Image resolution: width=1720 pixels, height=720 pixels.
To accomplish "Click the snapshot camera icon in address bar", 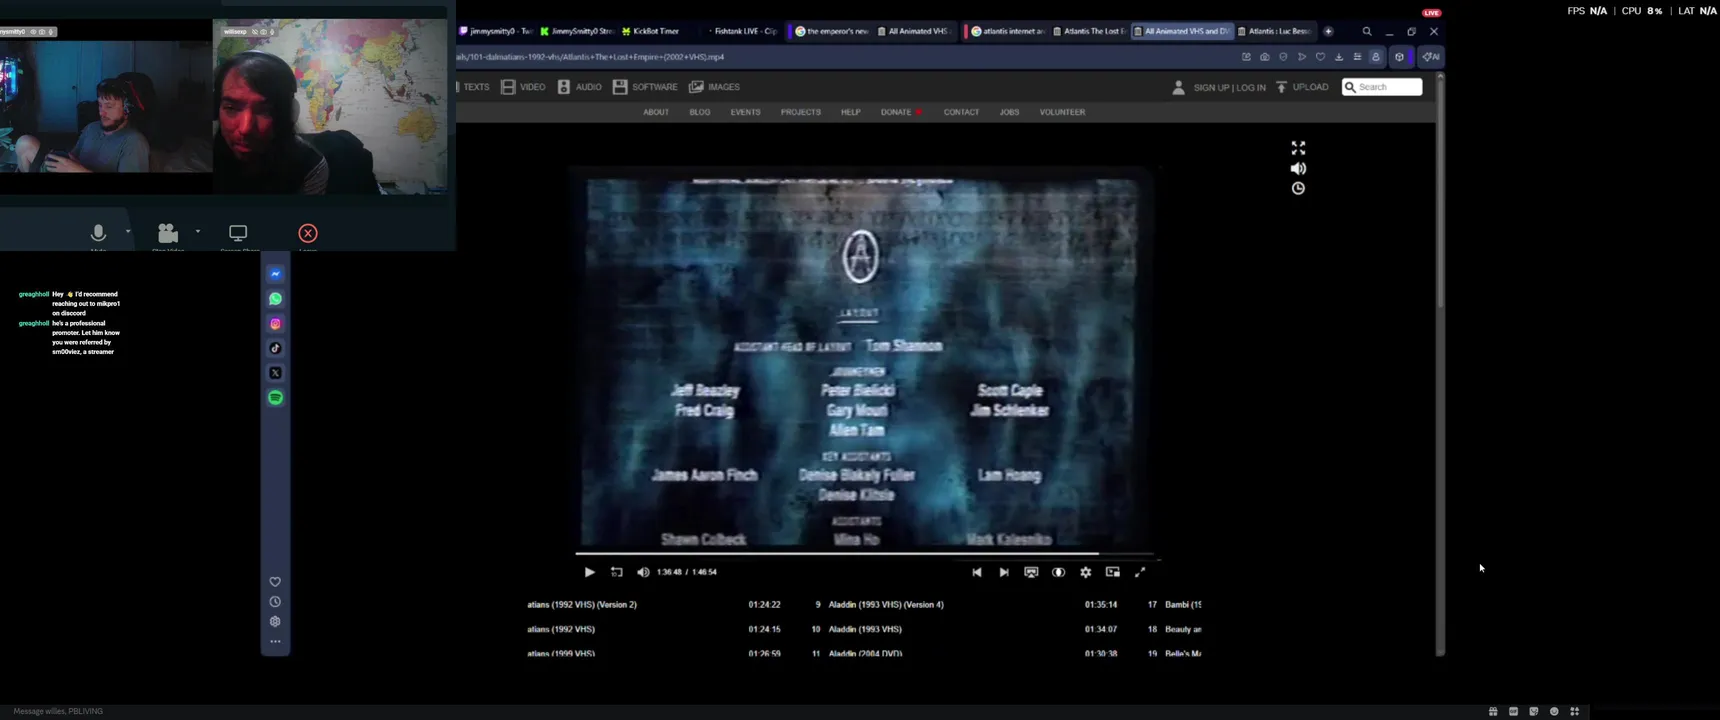I will click(x=1265, y=57).
